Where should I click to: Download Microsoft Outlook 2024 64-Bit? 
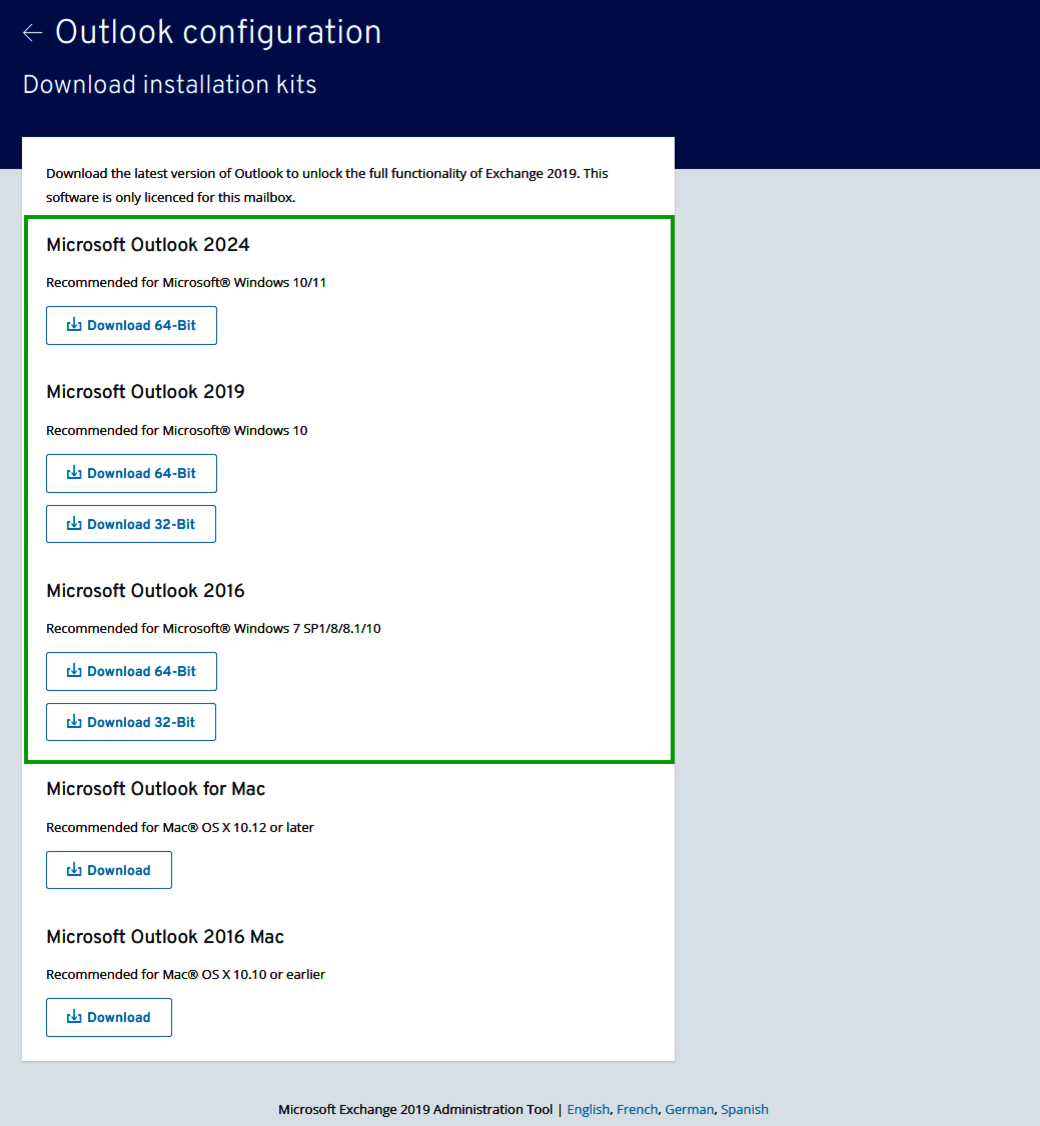tap(131, 325)
